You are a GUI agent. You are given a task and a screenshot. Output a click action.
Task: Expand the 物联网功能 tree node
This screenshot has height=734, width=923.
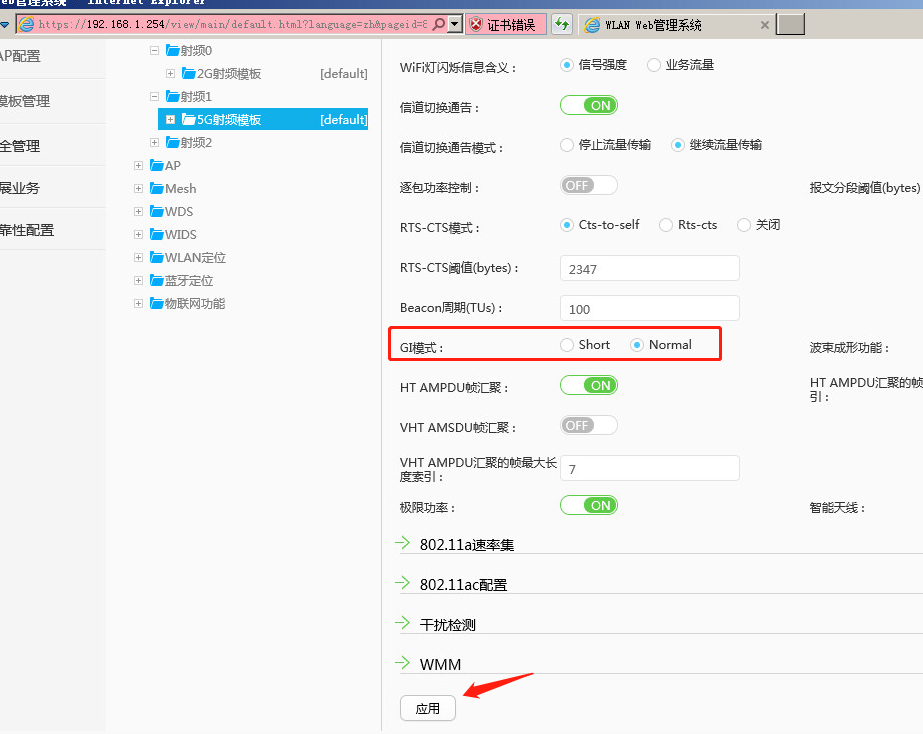pos(138,304)
